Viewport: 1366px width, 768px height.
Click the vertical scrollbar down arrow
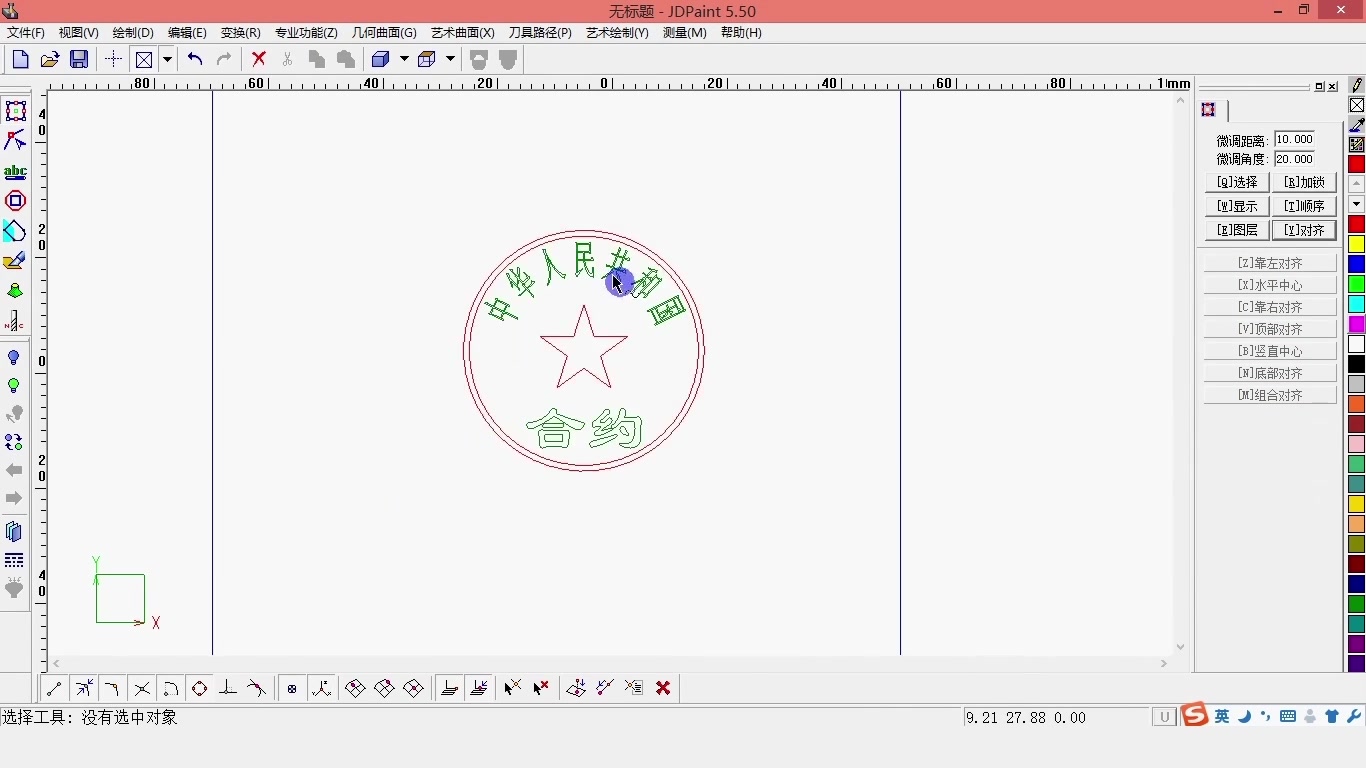click(x=1180, y=647)
